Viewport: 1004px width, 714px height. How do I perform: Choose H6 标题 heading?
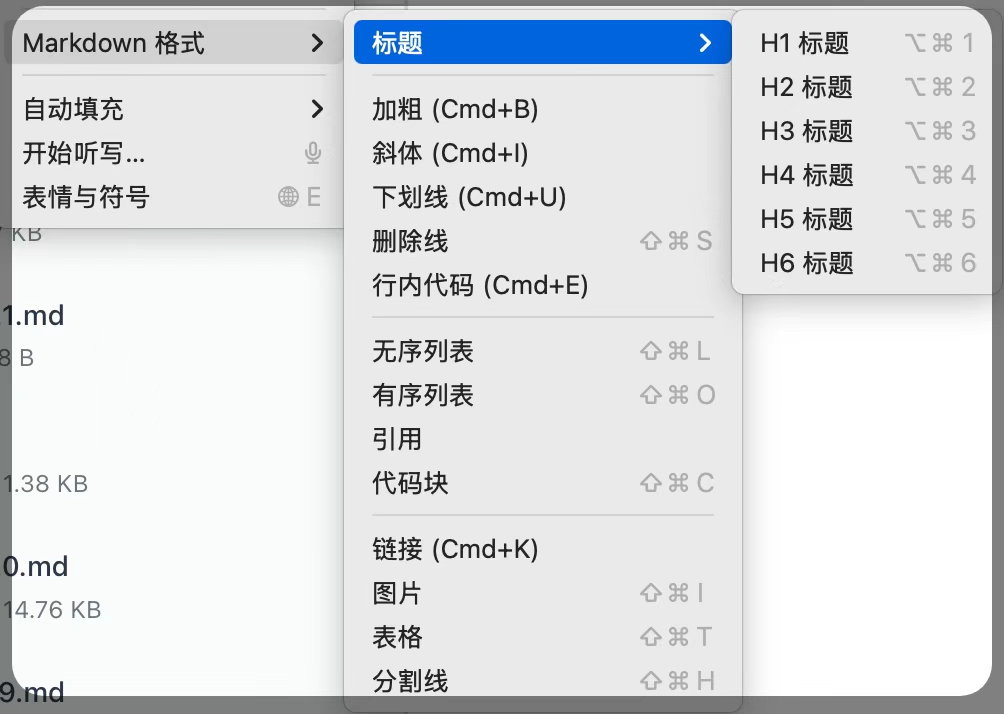pos(805,263)
